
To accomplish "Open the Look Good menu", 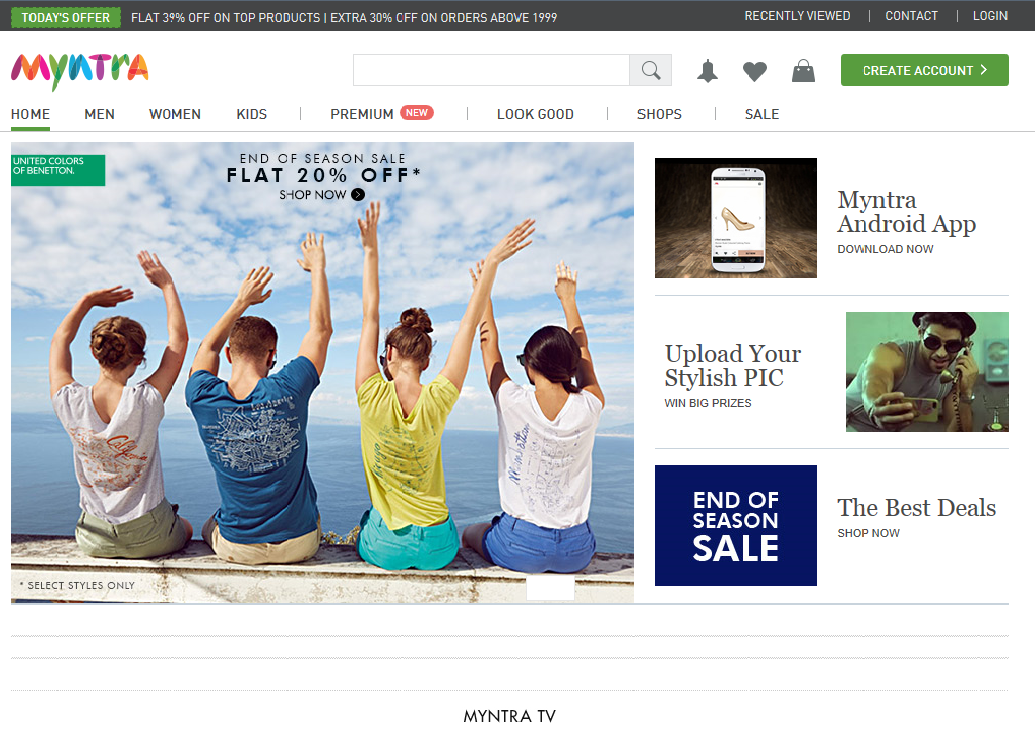I will tap(535, 114).
